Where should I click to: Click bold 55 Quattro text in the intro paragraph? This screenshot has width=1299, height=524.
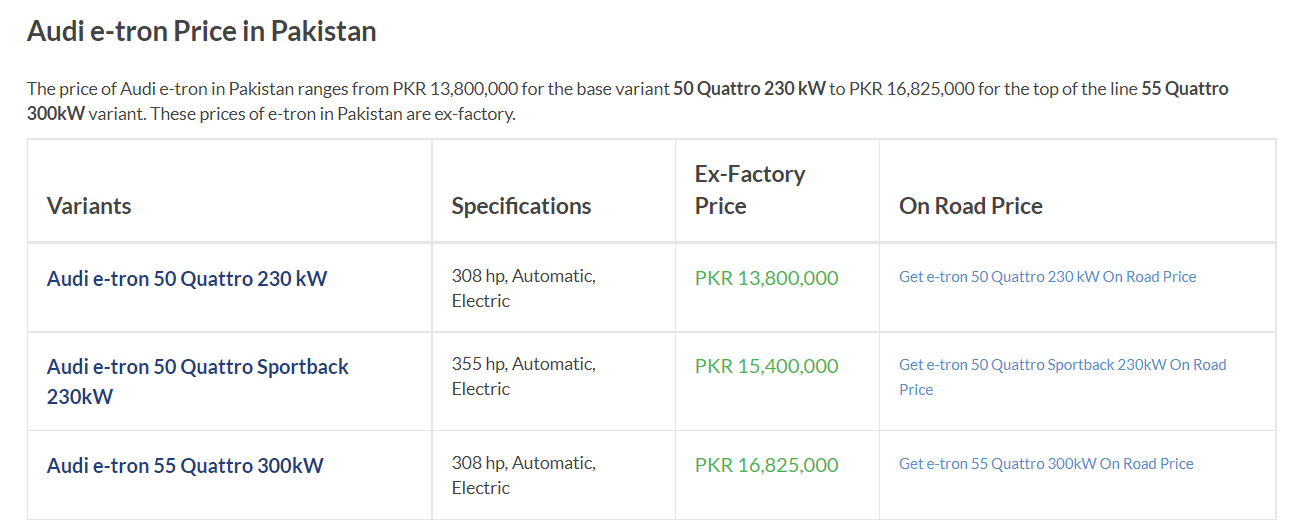(x=1185, y=88)
